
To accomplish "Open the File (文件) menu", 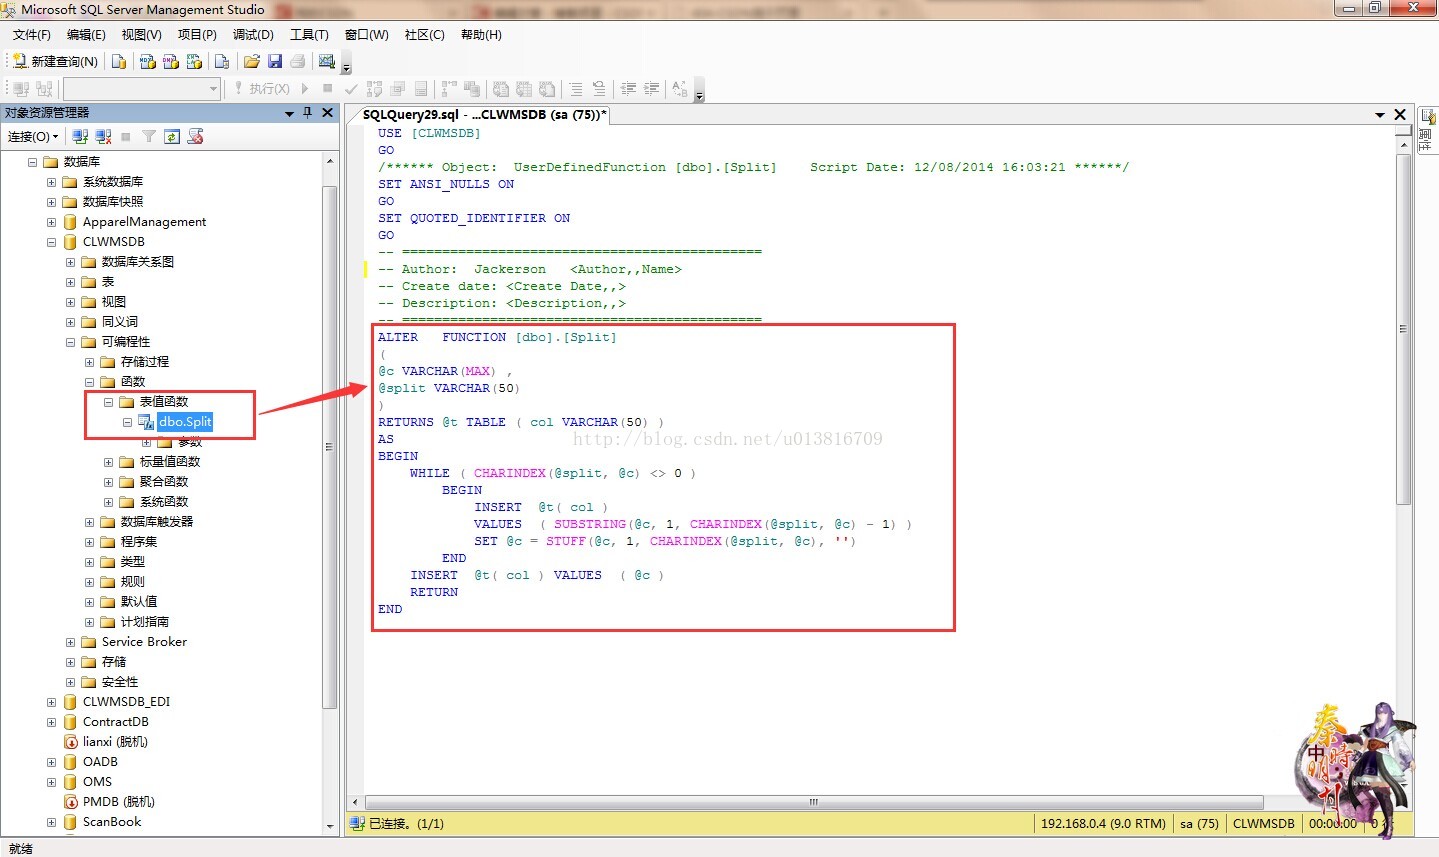I will [x=31, y=35].
